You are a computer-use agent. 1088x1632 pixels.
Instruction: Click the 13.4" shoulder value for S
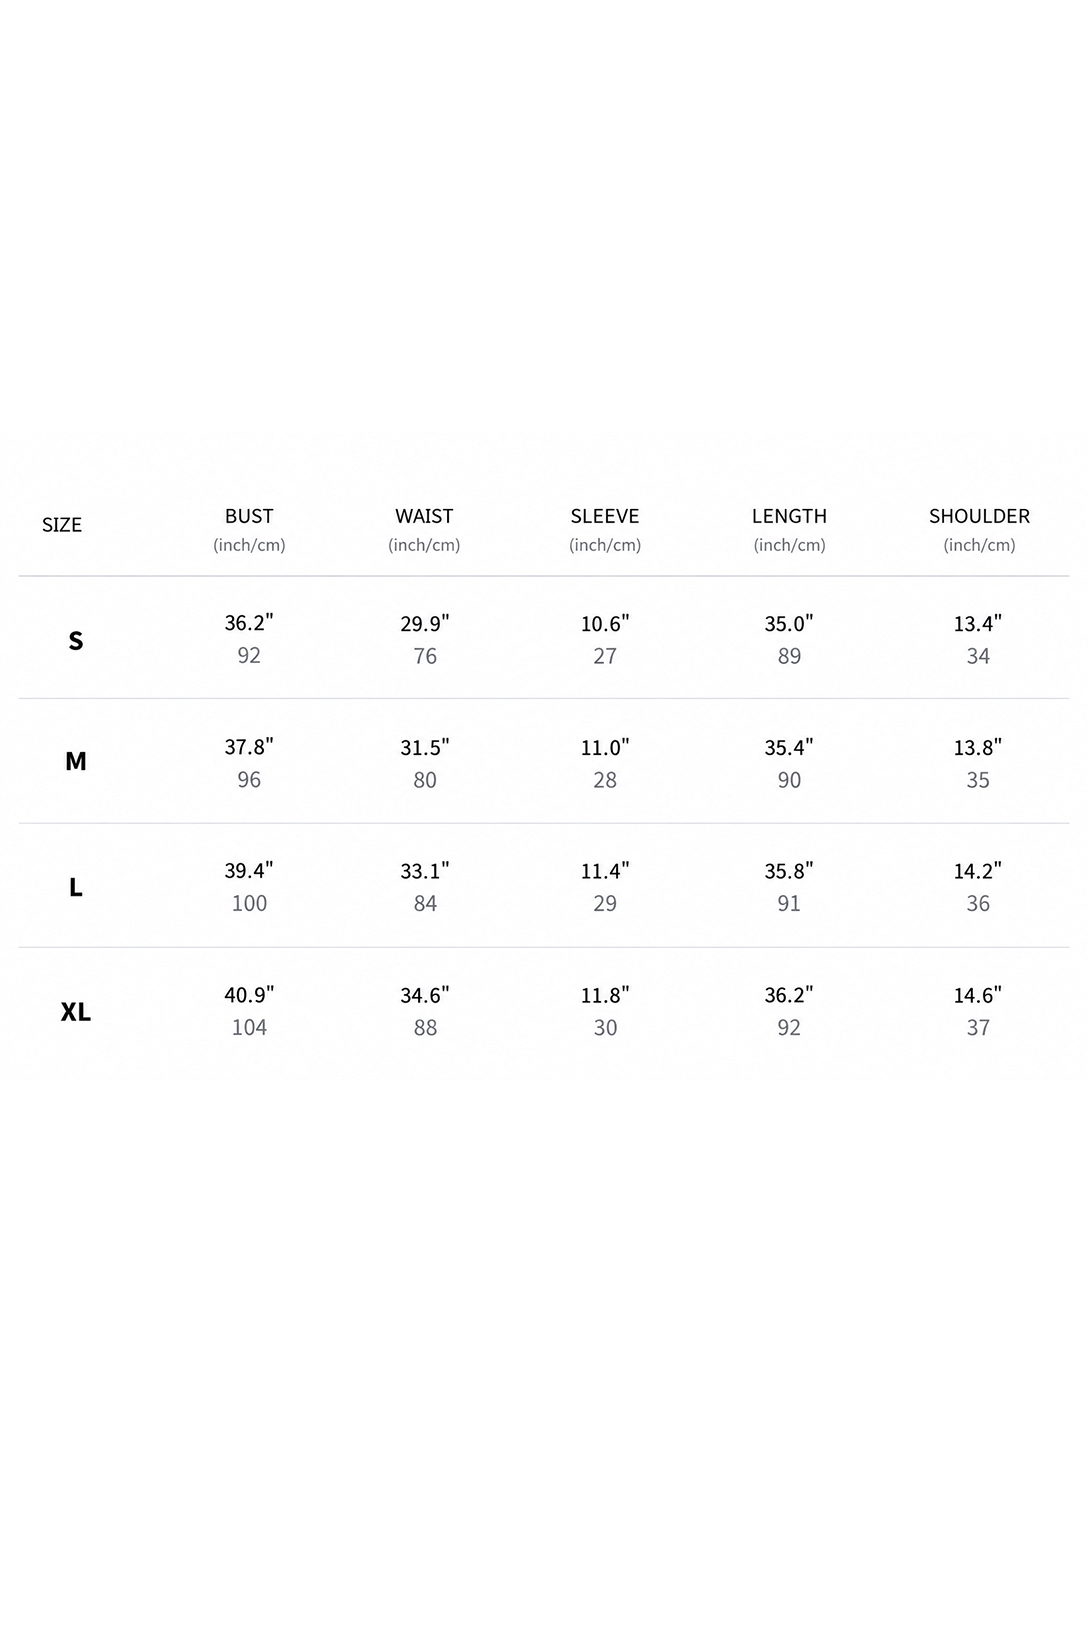(x=978, y=624)
